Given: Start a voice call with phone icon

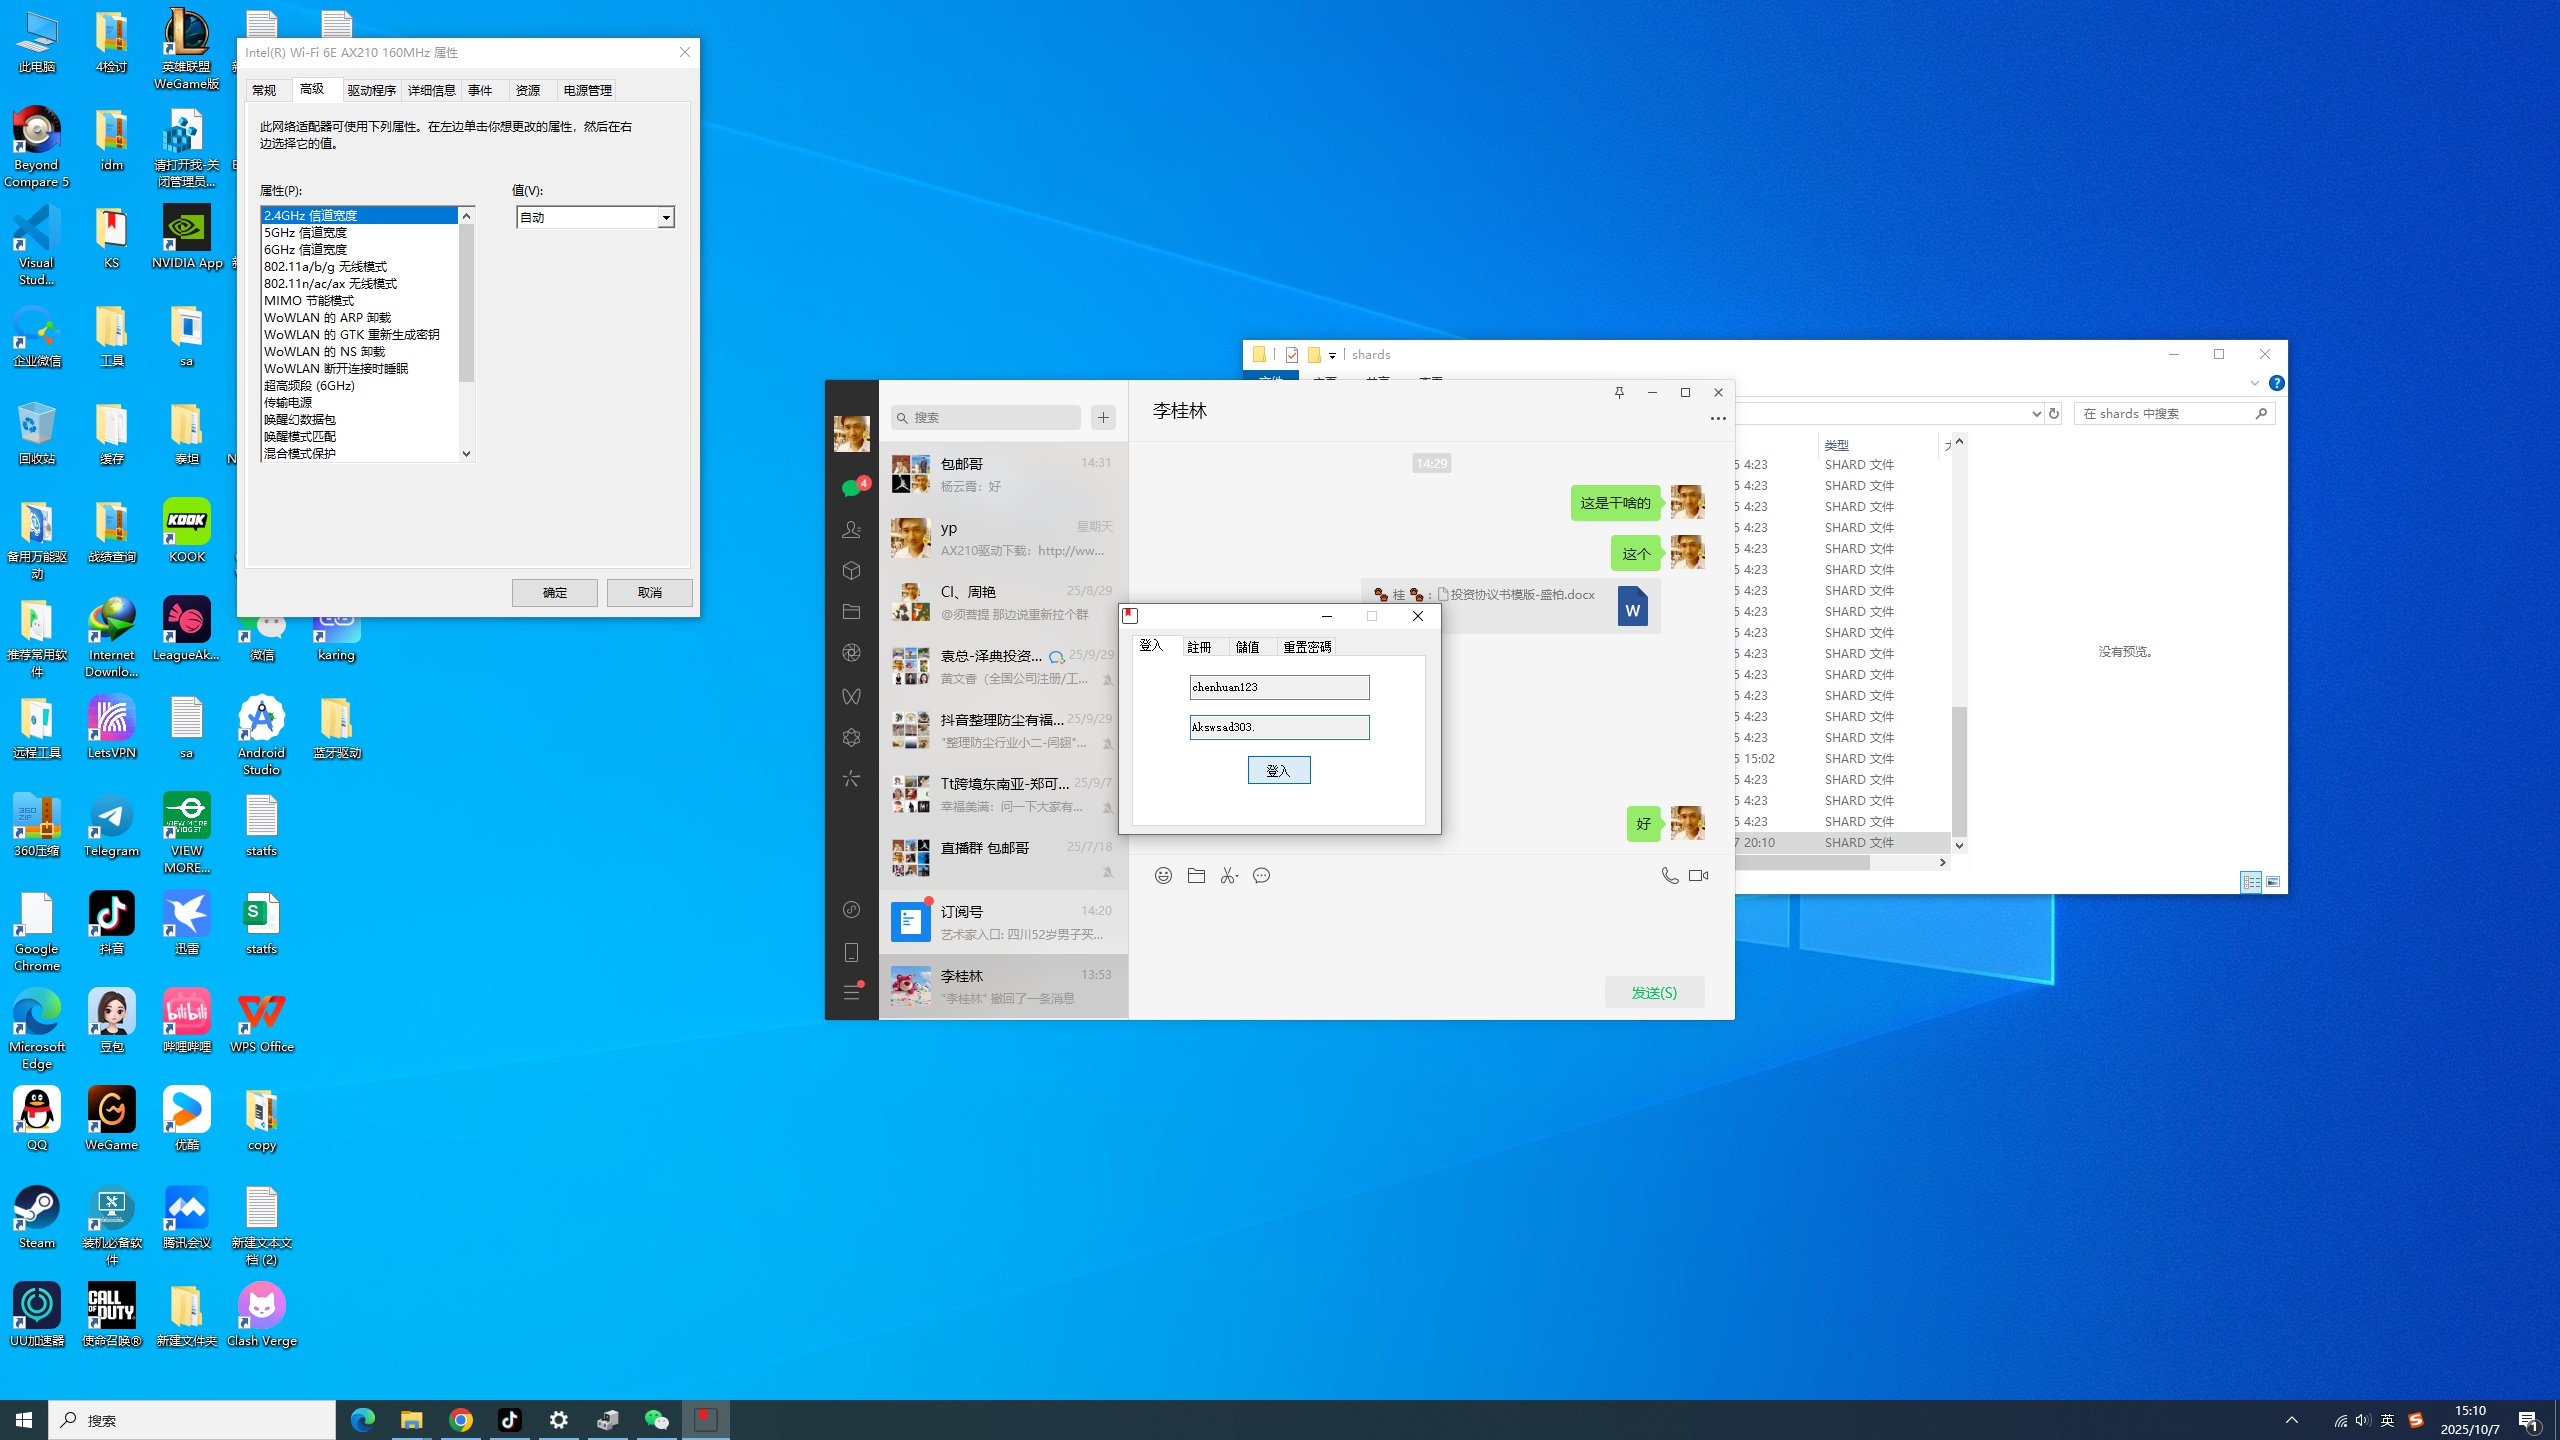Looking at the screenshot, I should click(x=1669, y=876).
